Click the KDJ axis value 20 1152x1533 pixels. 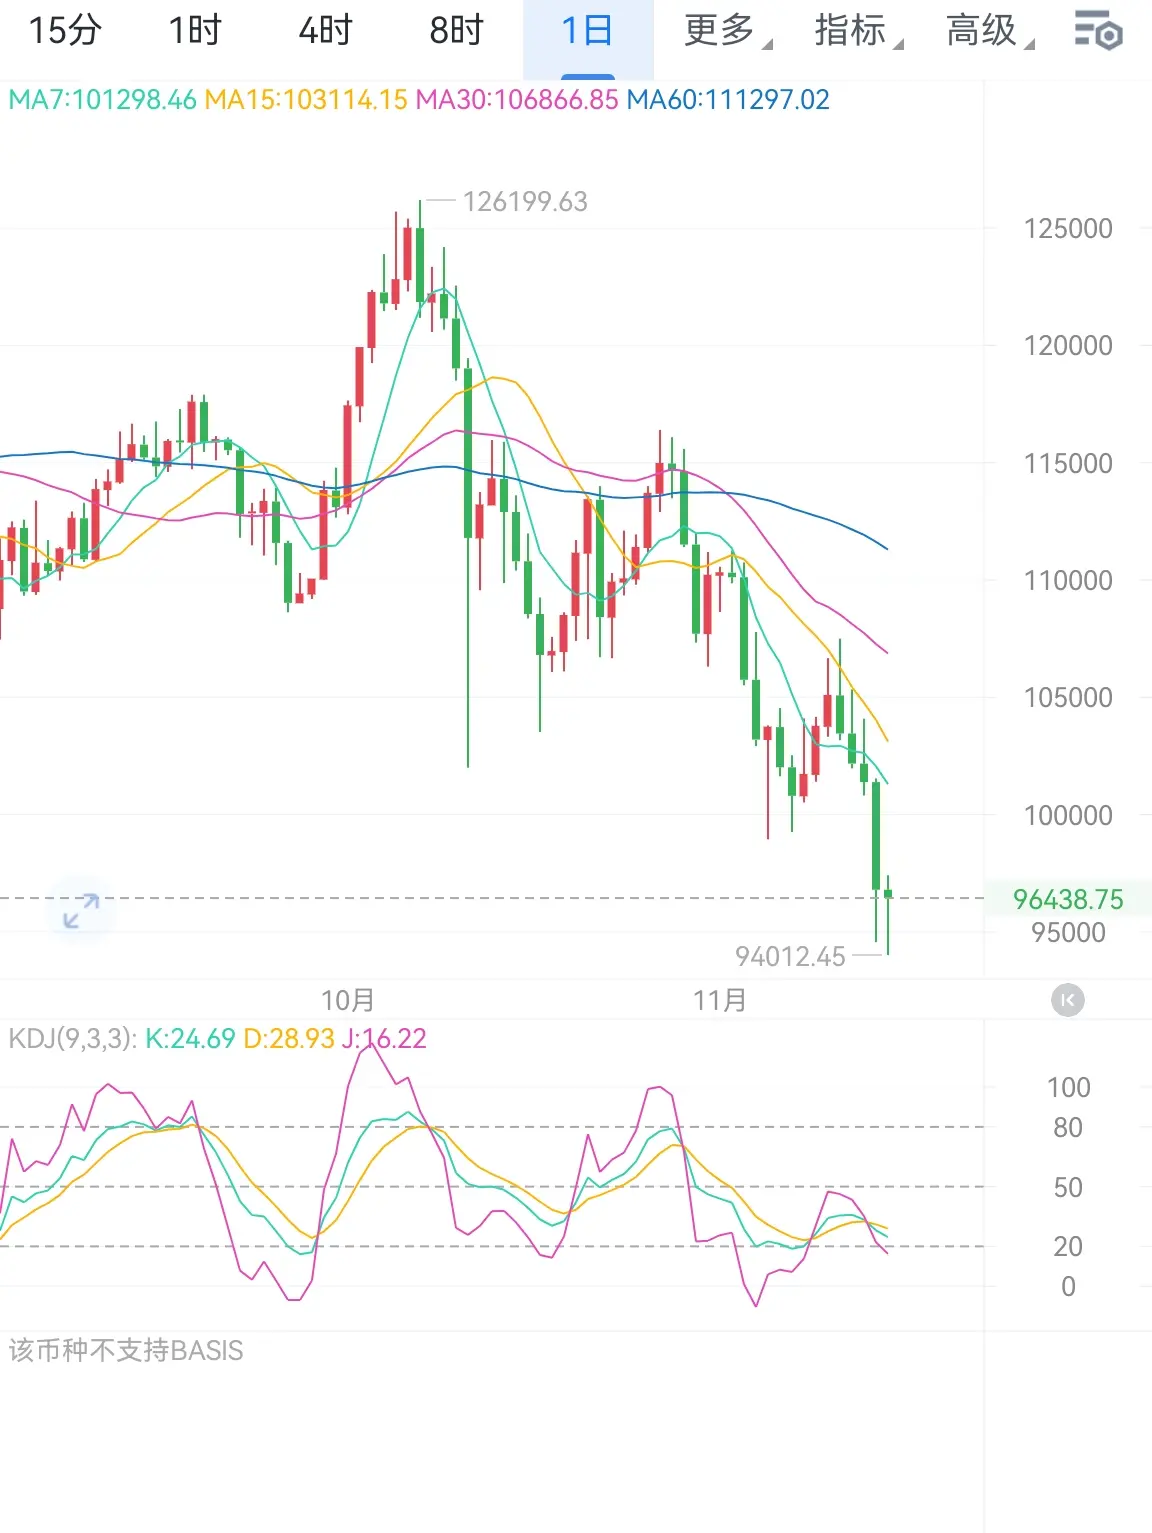click(x=1068, y=1247)
